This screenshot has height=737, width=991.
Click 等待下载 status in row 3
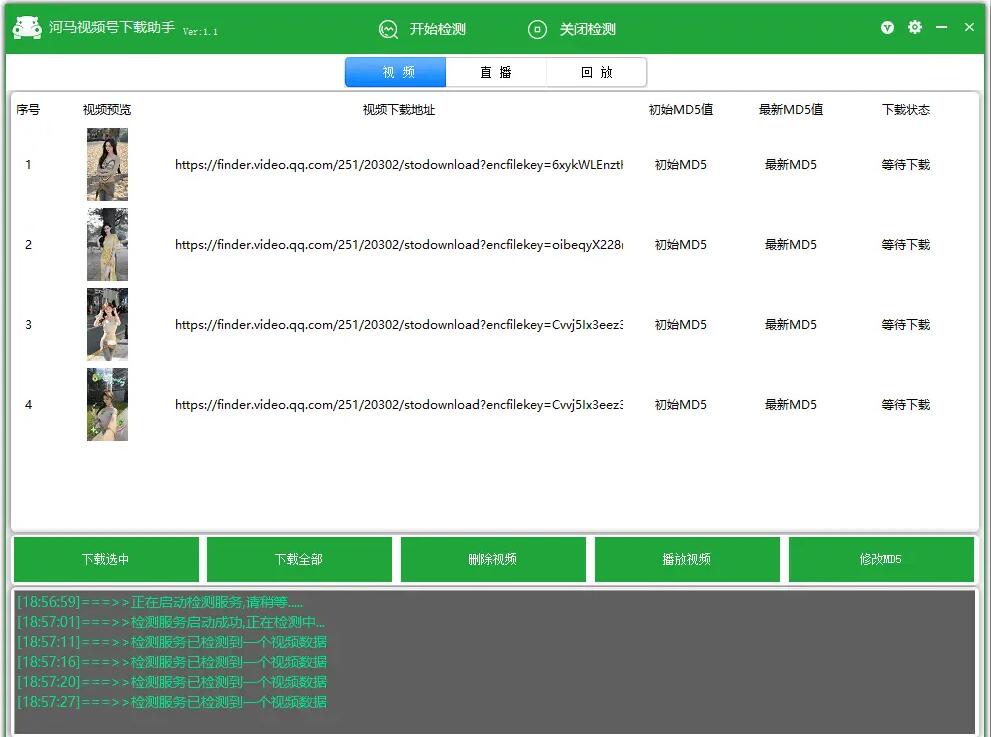click(x=906, y=325)
